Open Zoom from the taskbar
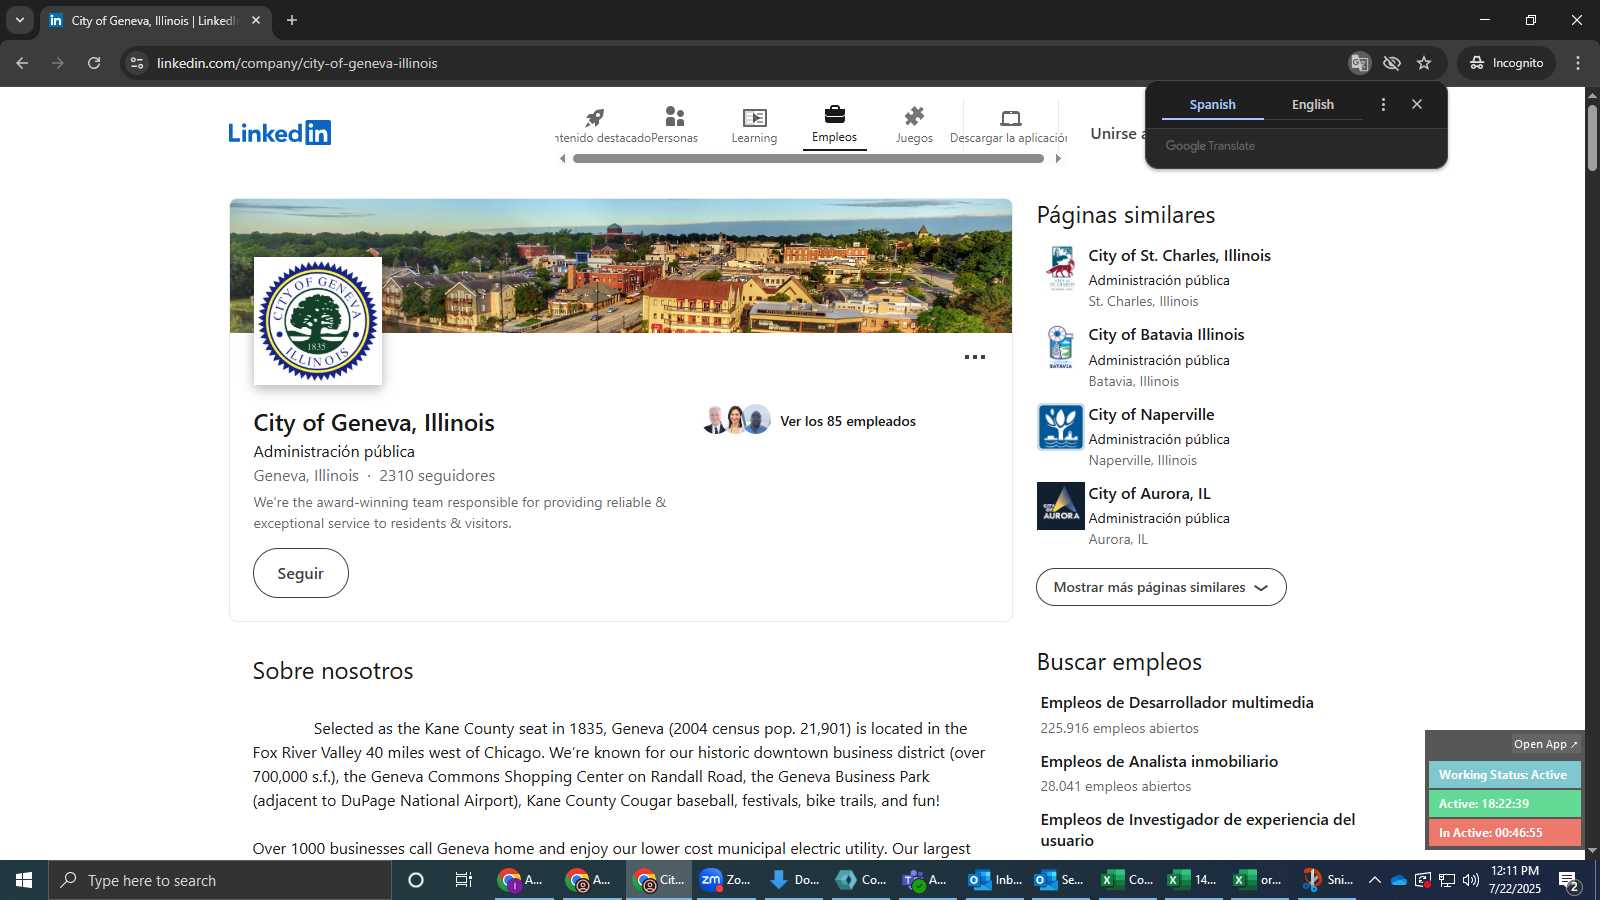The width and height of the screenshot is (1600, 900). coord(725,880)
